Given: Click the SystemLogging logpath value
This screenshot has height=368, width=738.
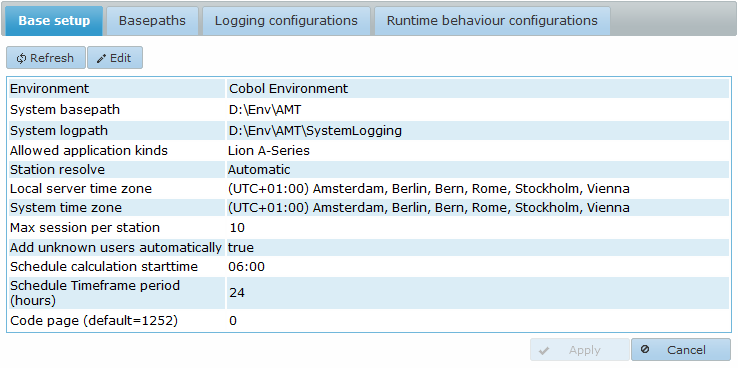Looking at the screenshot, I should 315,130.
